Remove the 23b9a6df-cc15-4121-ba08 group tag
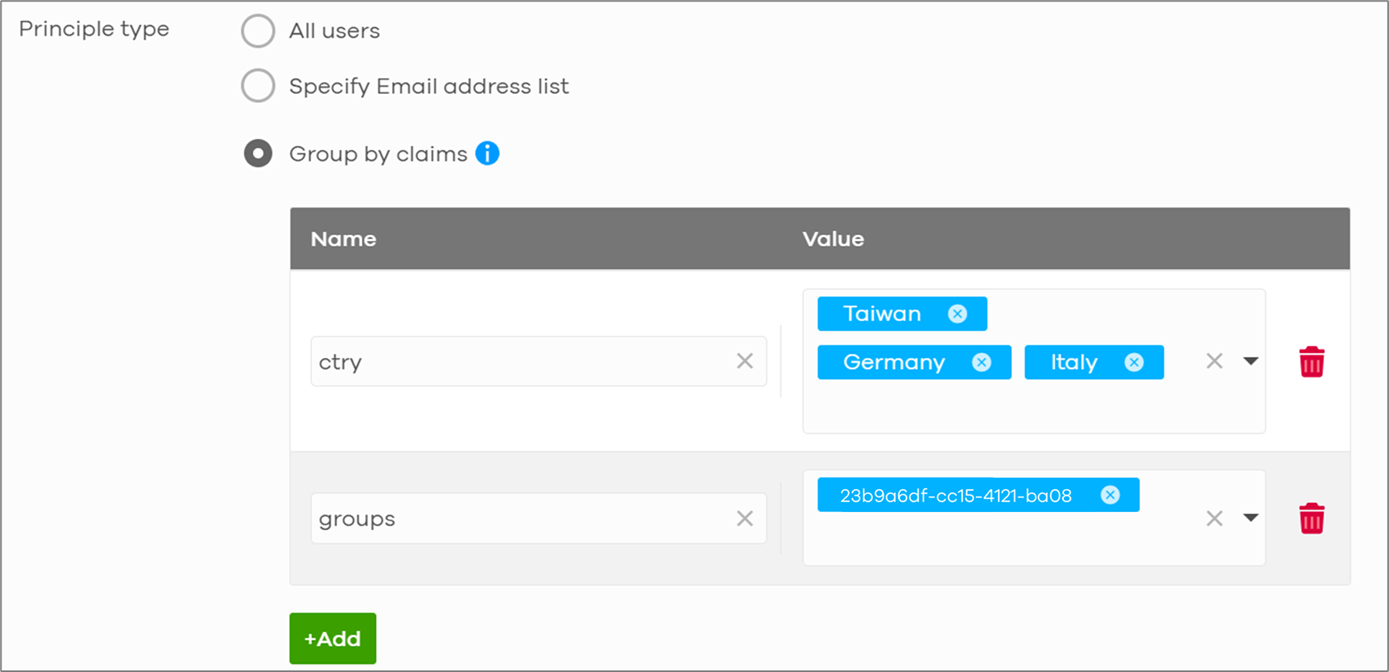This screenshot has width=1389, height=672. click(1109, 495)
